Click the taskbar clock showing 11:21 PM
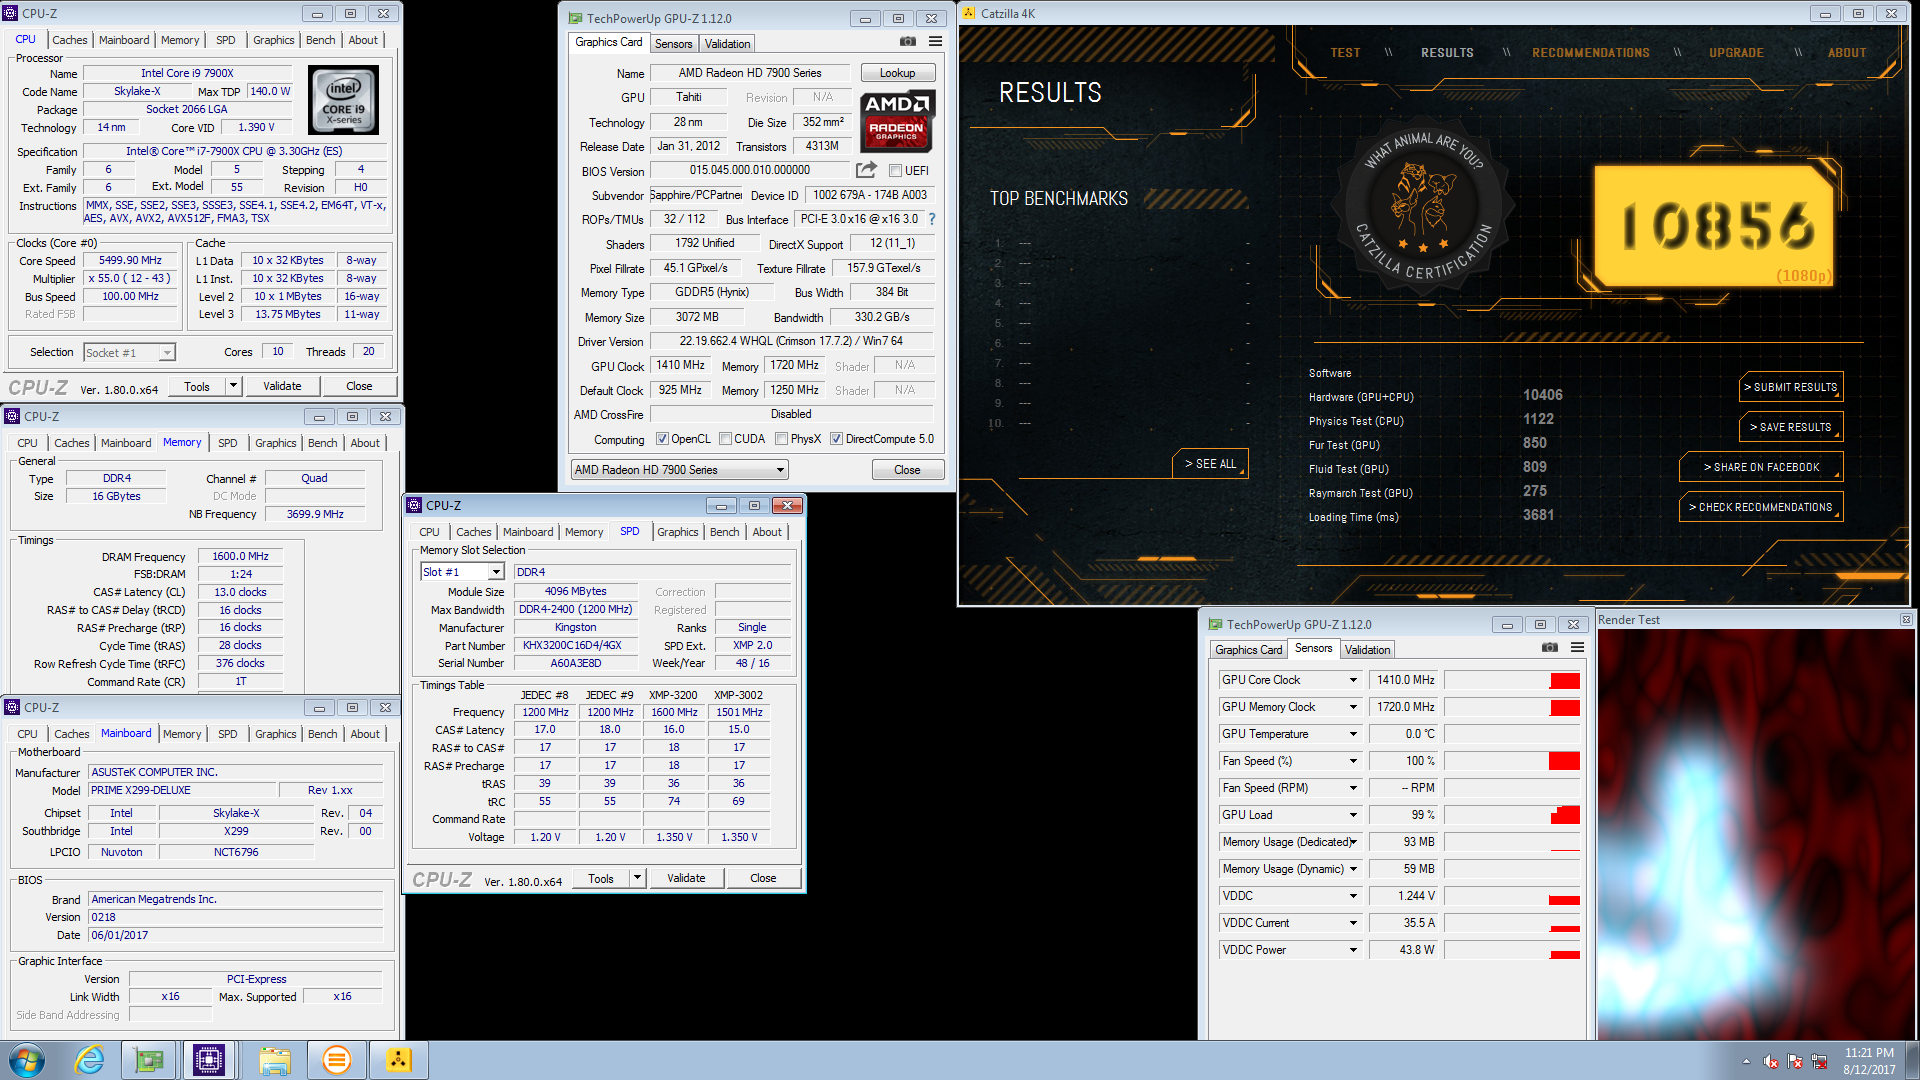This screenshot has height=1080, width=1920. [x=1869, y=1061]
